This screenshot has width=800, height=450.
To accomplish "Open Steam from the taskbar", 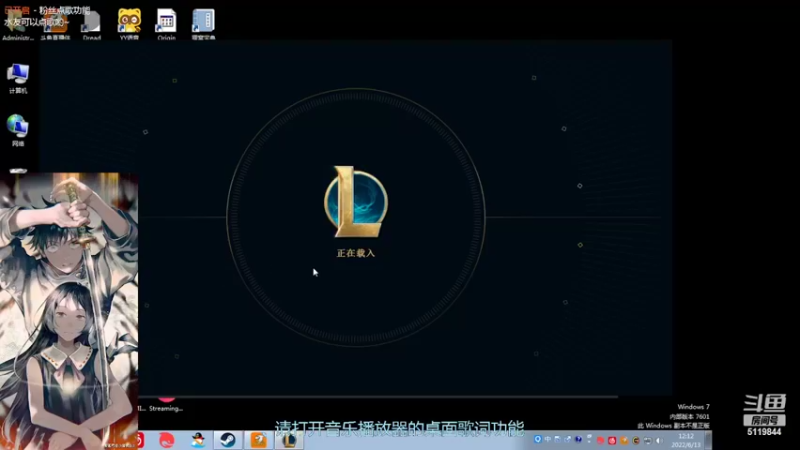I will point(228,439).
